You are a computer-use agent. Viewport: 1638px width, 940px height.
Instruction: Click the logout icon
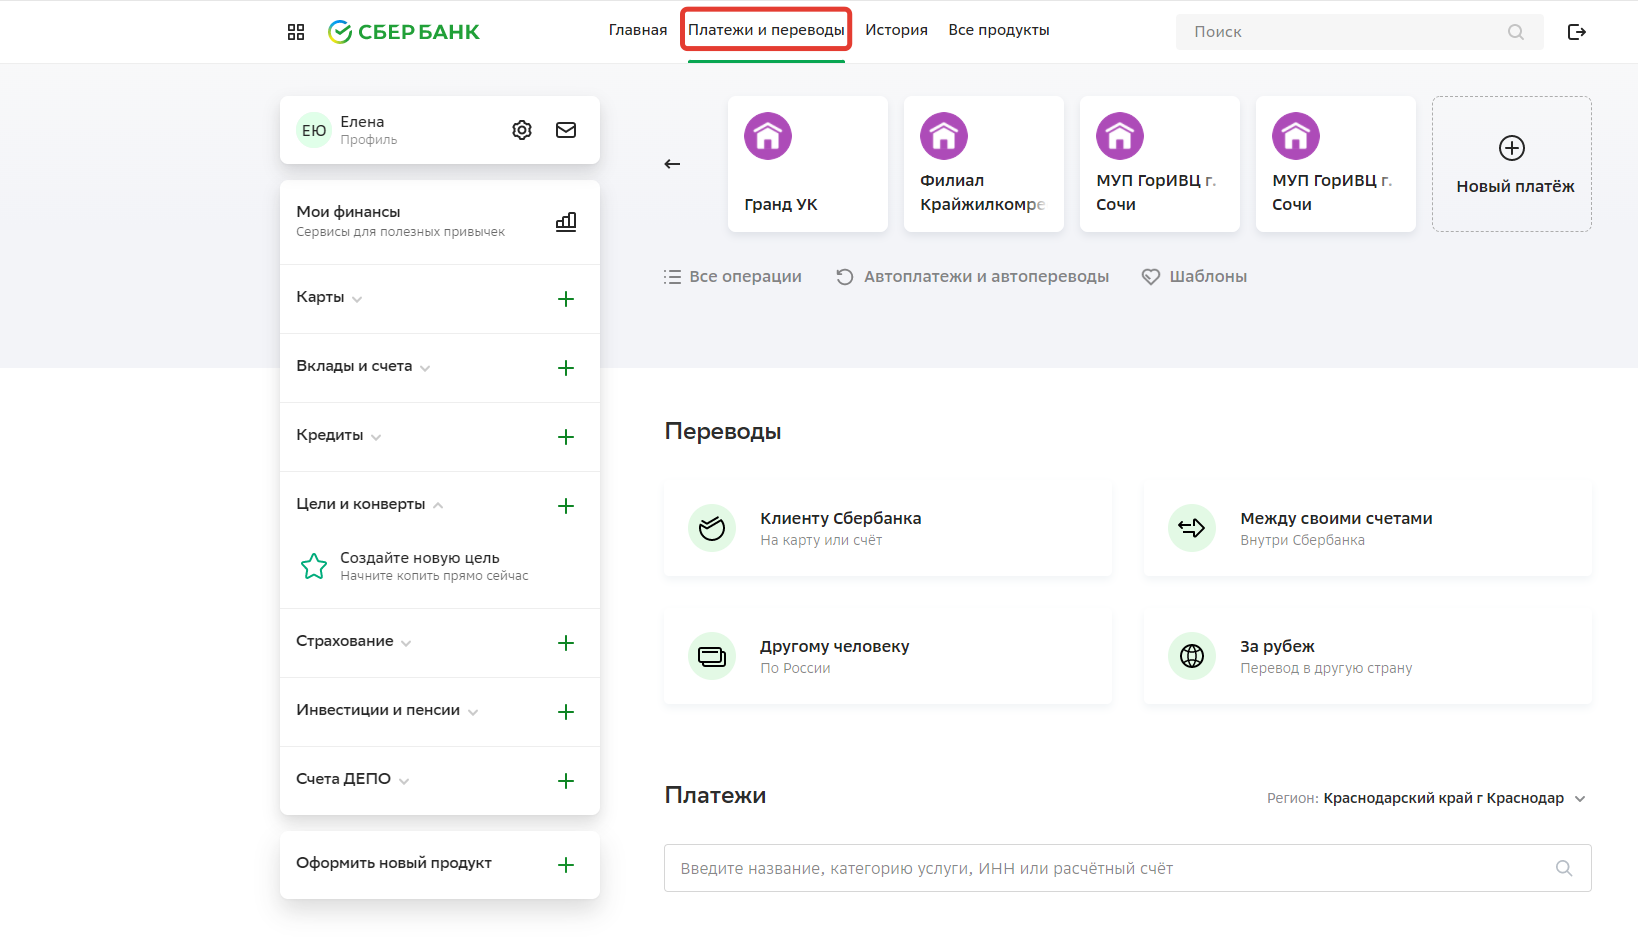point(1577,32)
